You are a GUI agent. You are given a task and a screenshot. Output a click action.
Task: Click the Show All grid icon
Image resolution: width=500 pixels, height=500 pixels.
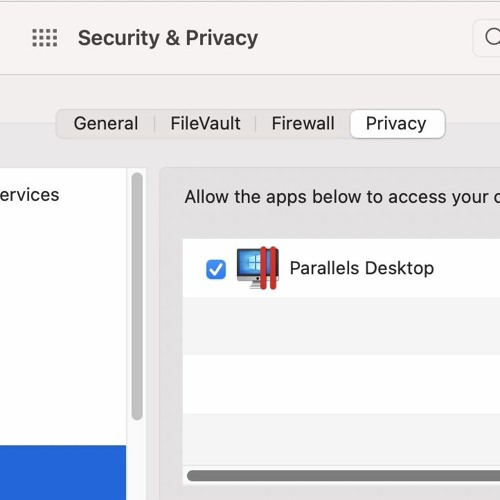point(45,38)
